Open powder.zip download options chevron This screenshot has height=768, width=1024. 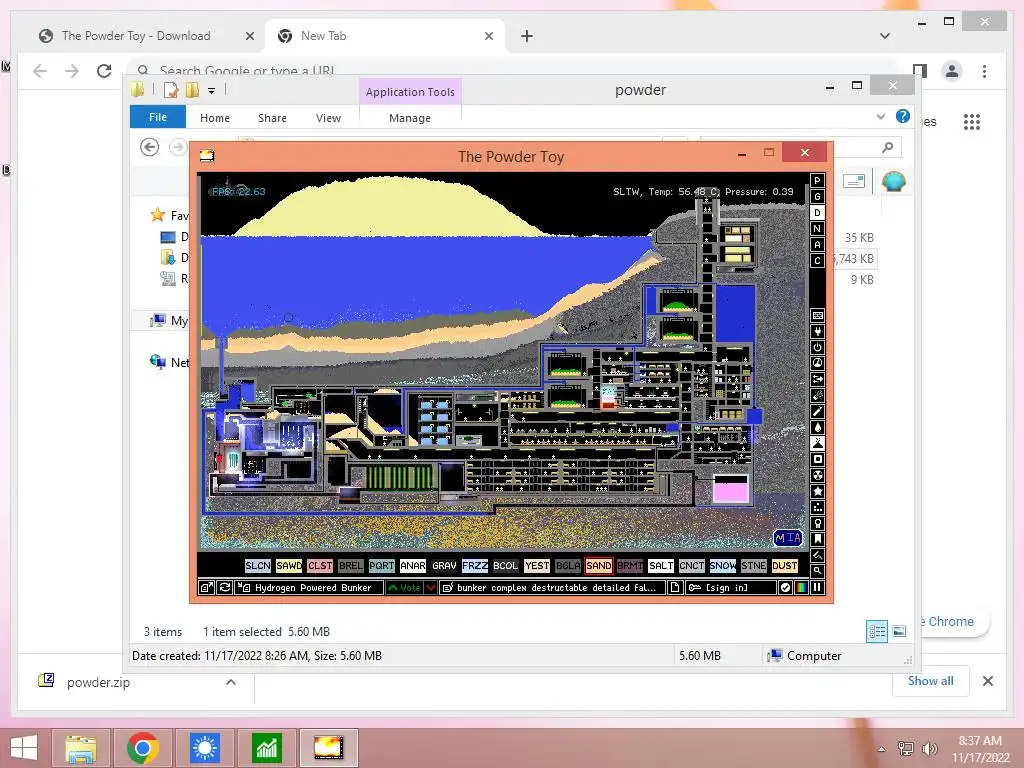pyautogui.click(x=231, y=682)
